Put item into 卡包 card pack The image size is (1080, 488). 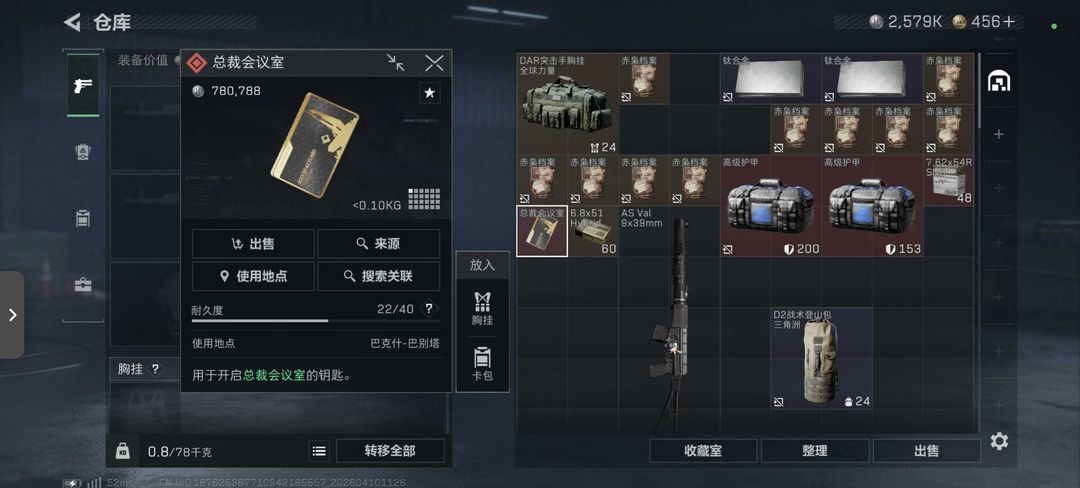[x=482, y=365]
